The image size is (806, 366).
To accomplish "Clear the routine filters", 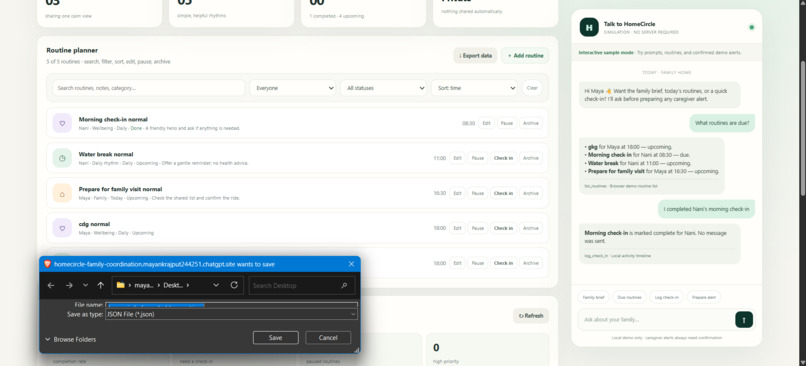I will pyautogui.click(x=532, y=88).
